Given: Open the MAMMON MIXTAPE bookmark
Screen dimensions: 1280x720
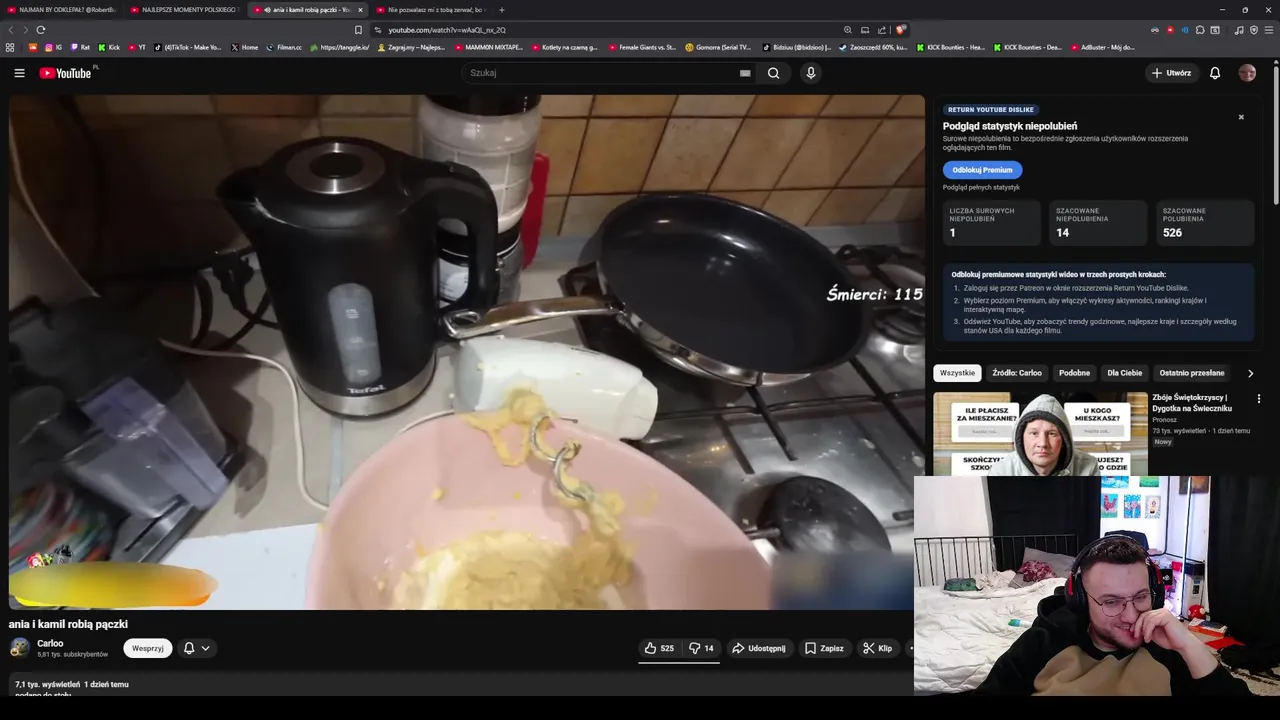Looking at the screenshot, I should click(488, 47).
